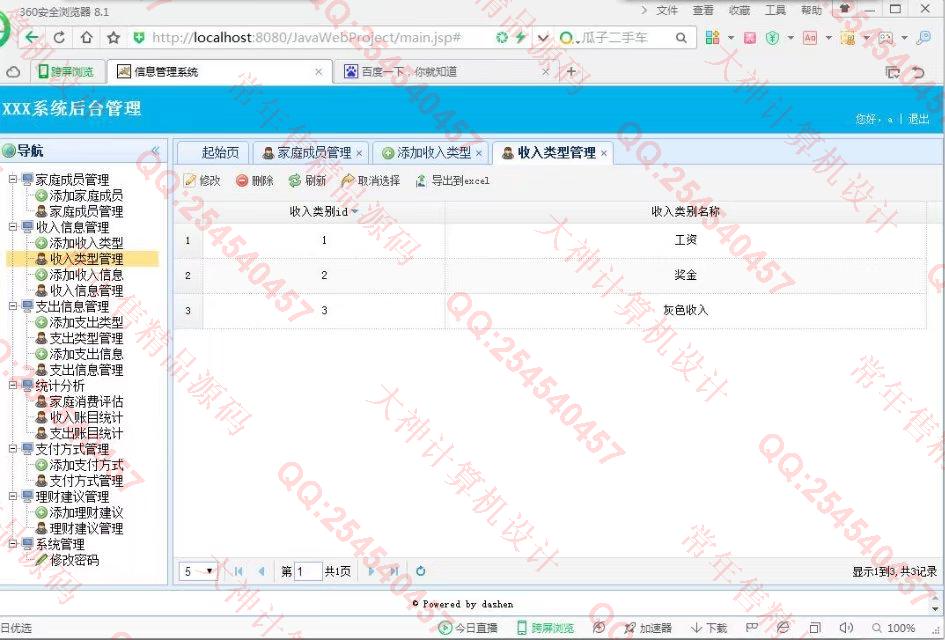Click 今日直播 status bar icon

[x=468, y=628]
